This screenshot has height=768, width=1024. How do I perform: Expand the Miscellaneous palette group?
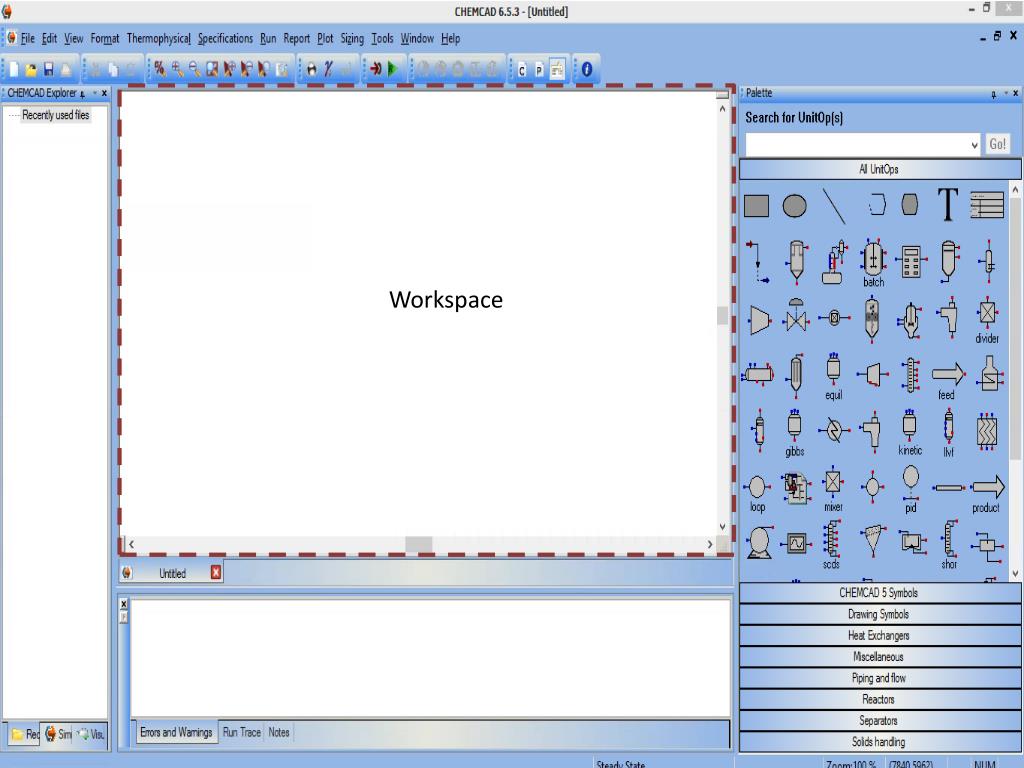tap(880, 657)
